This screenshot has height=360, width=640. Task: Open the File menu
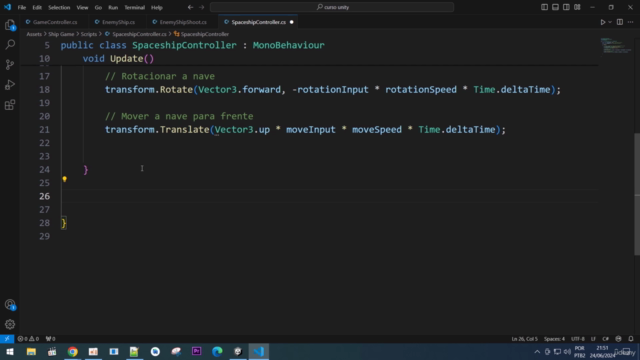pos(22,7)
